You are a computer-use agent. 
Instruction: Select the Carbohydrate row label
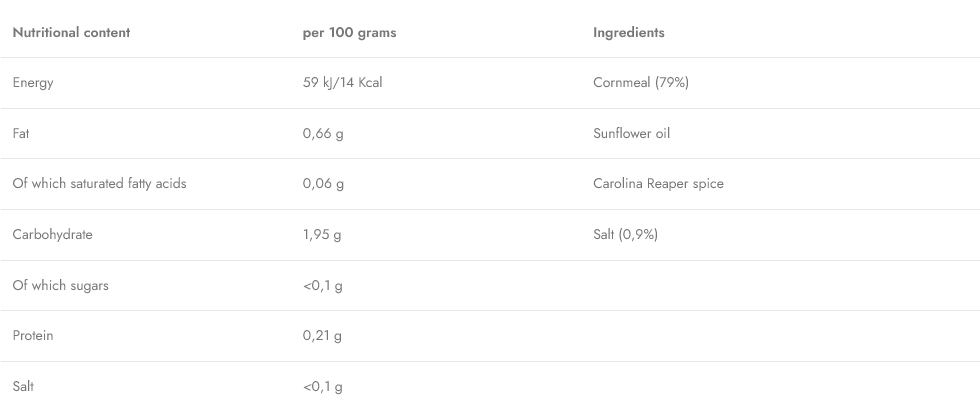(x=52, y=234)
